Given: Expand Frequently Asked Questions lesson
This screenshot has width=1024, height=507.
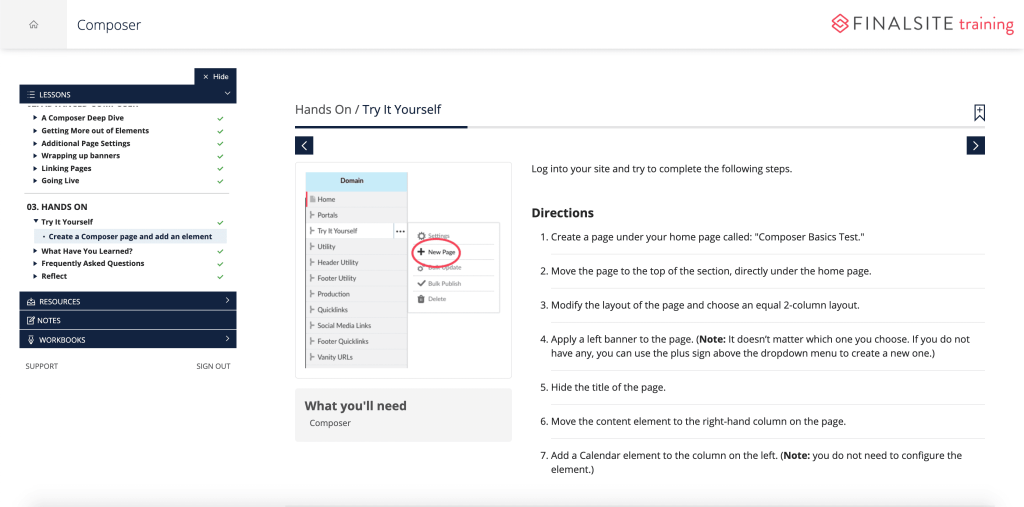Looking at the screenshot, I should (36, 264).
